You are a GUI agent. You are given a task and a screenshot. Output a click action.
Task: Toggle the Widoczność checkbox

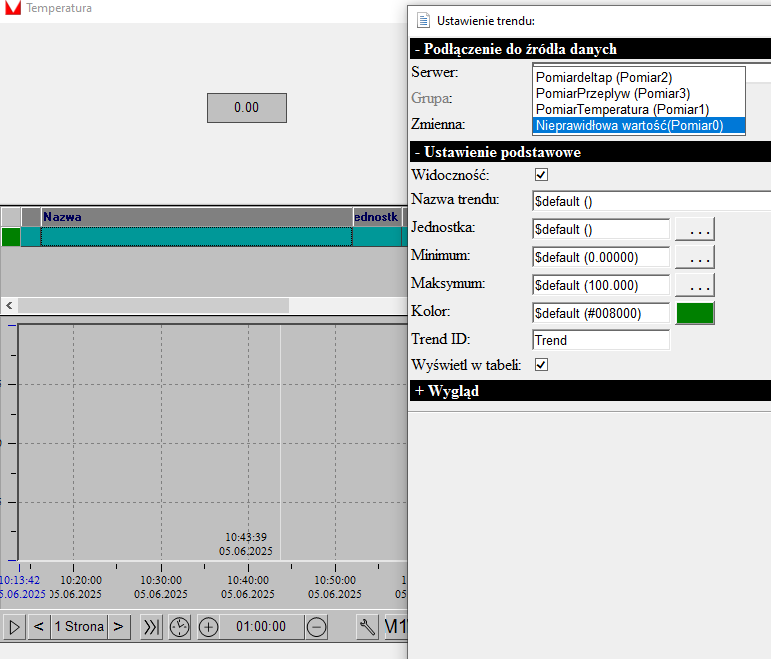[x=541, y=175]
